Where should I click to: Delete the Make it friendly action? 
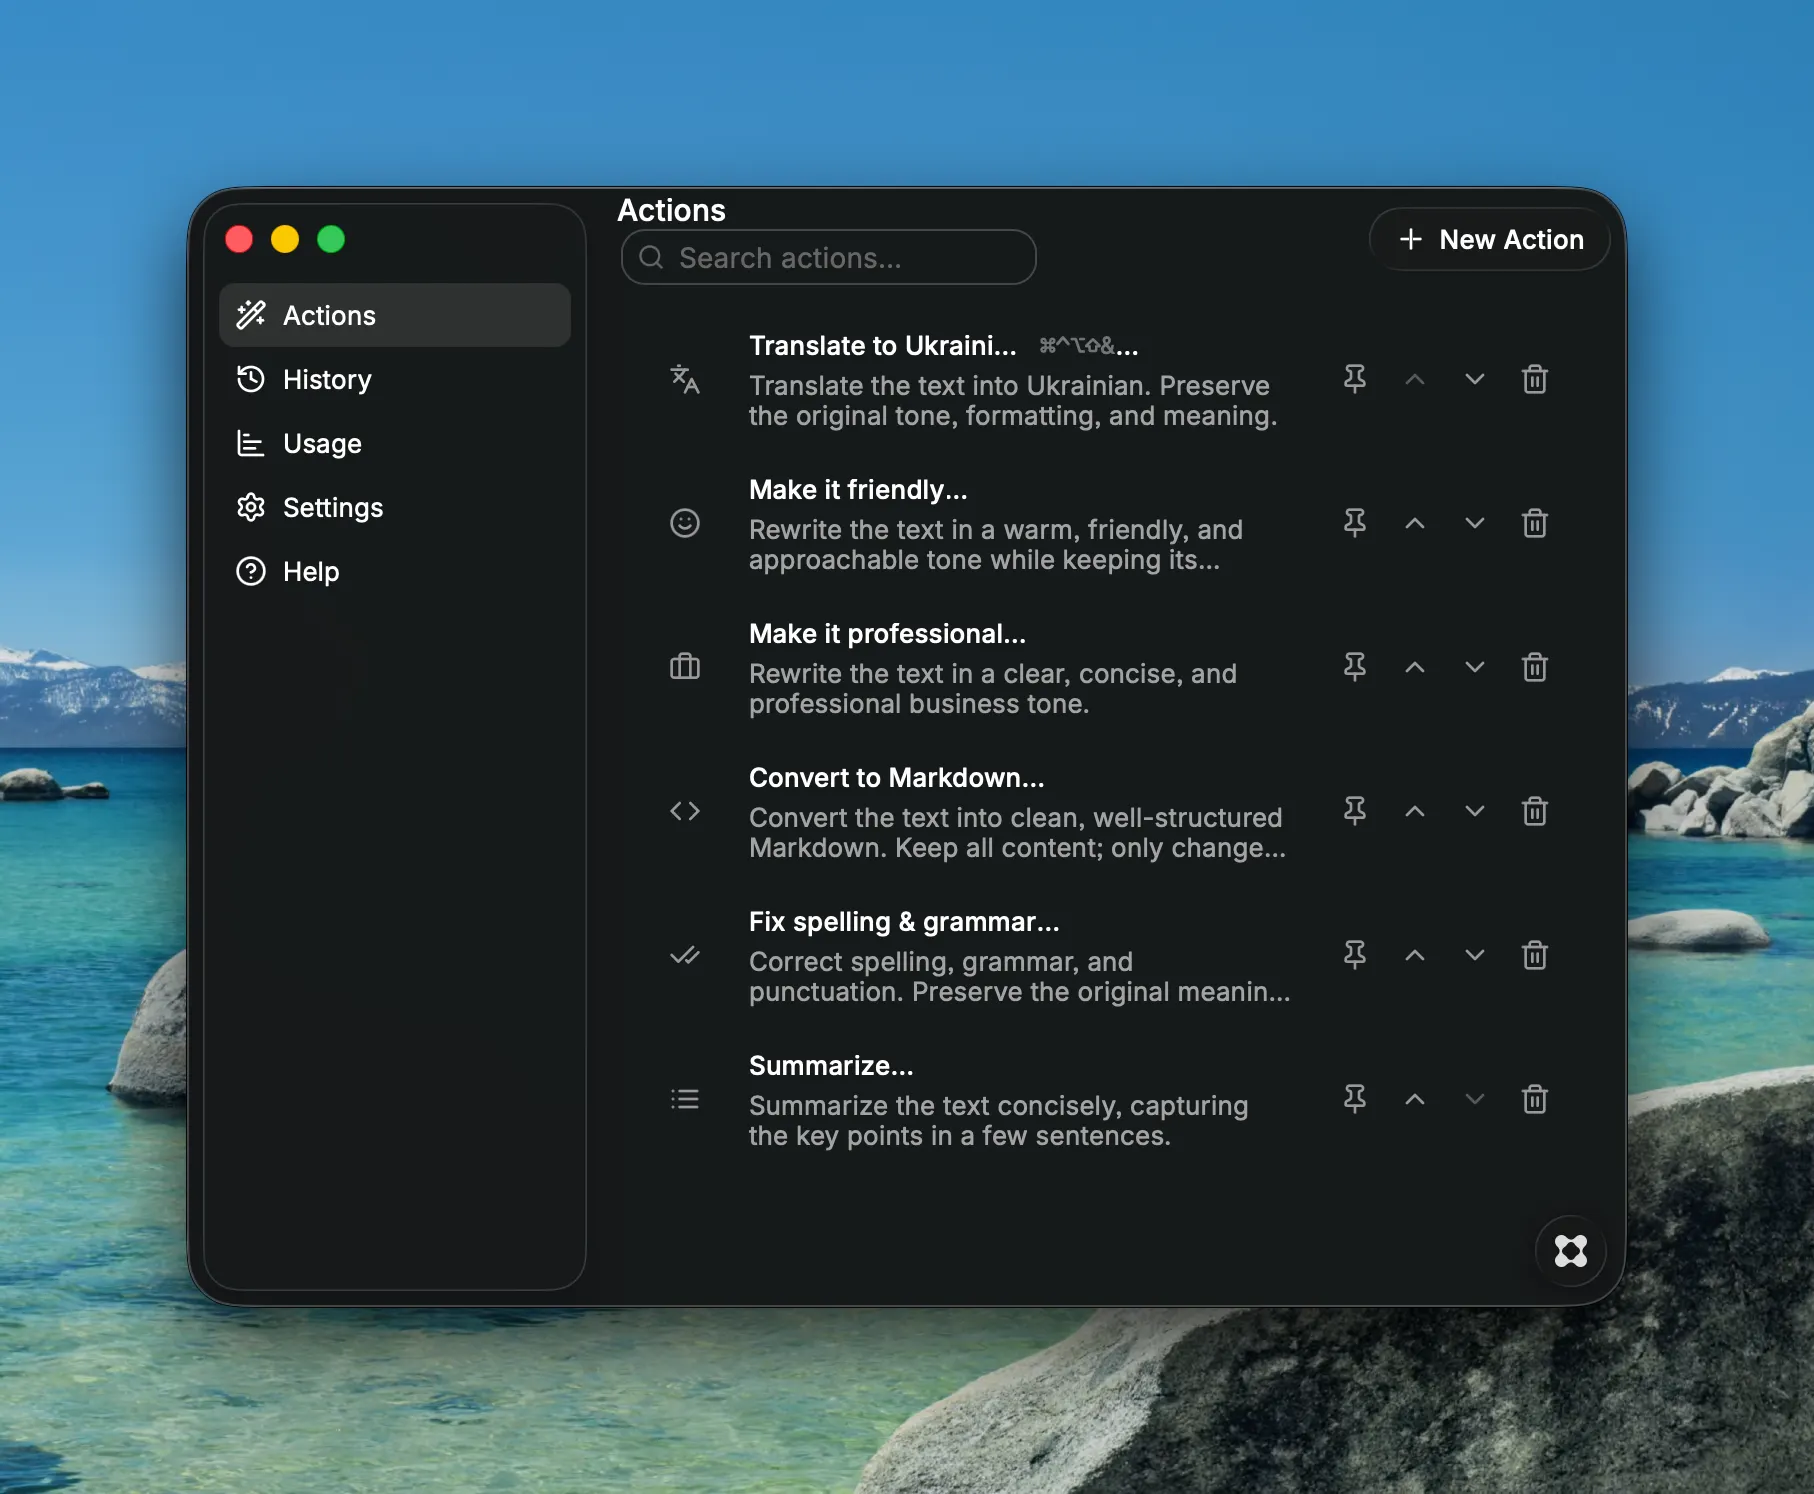(1535, 523)
